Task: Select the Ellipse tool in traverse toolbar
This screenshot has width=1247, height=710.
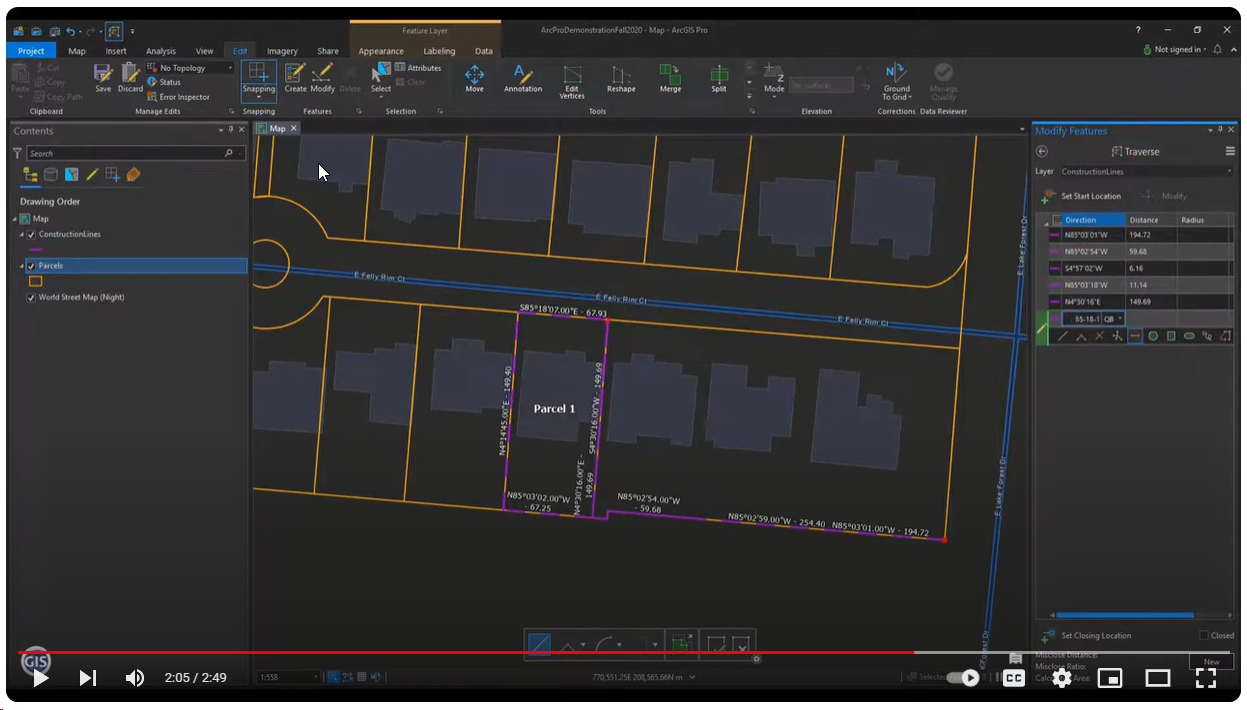Action: [1189, 336]
